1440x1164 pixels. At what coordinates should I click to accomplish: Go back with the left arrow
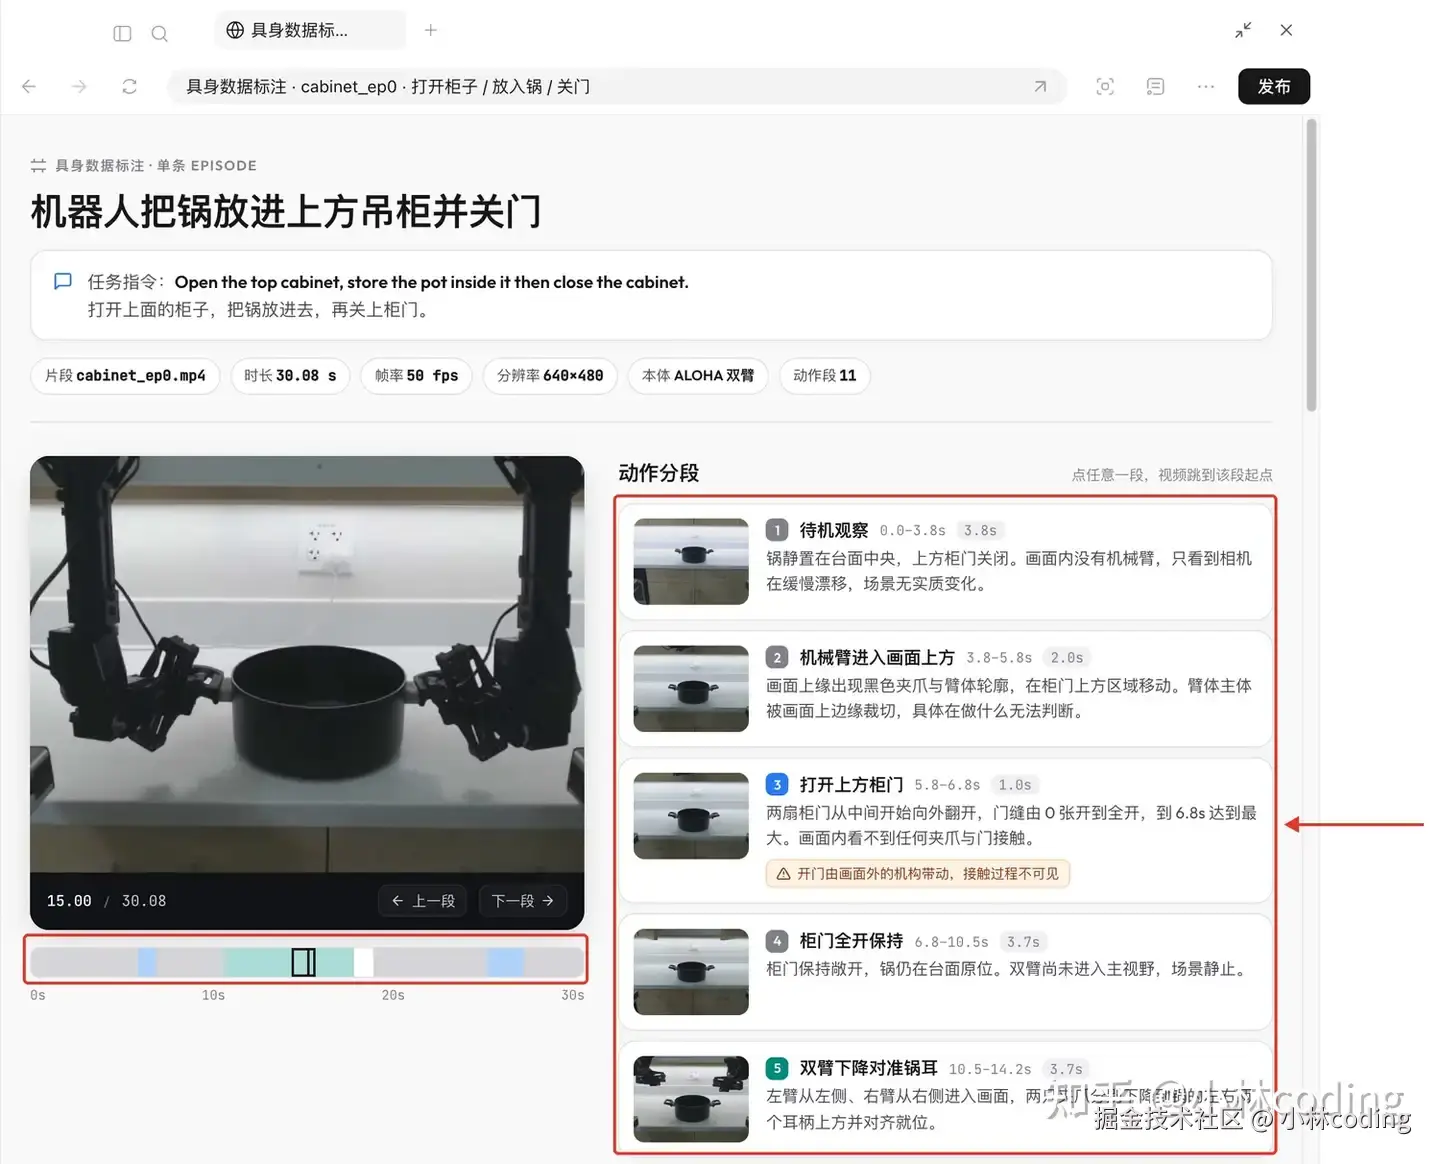29,87
